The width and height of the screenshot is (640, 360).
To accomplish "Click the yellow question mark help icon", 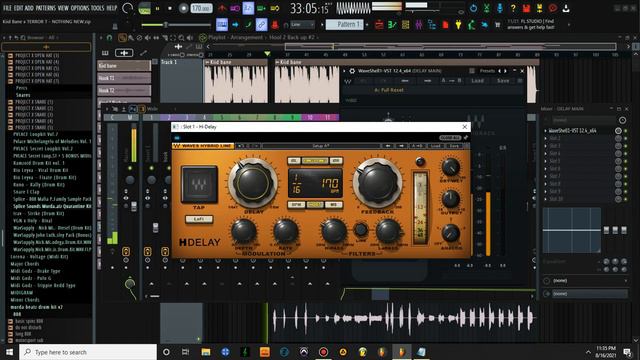I will tap(513, 8).
